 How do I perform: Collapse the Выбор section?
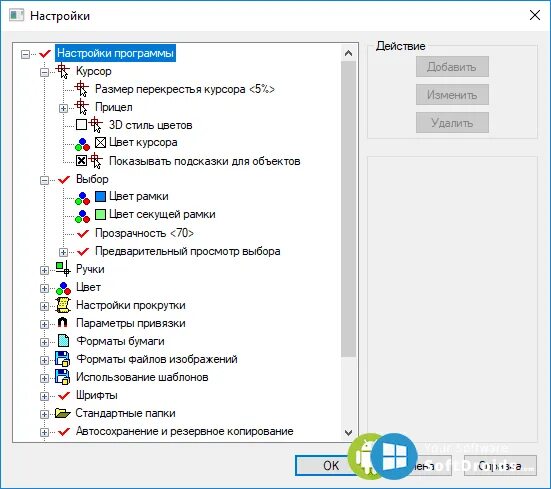44,180
